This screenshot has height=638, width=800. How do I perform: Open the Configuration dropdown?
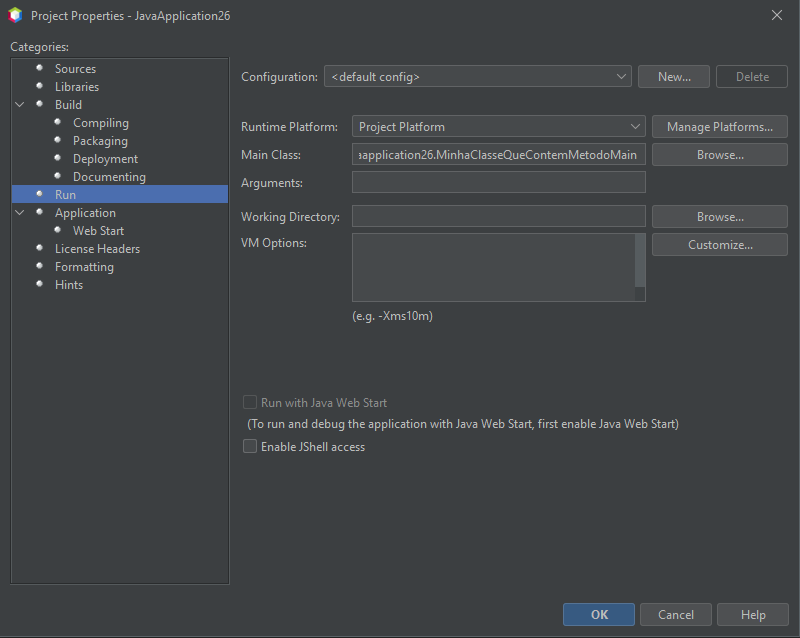(x=477, y=77)
